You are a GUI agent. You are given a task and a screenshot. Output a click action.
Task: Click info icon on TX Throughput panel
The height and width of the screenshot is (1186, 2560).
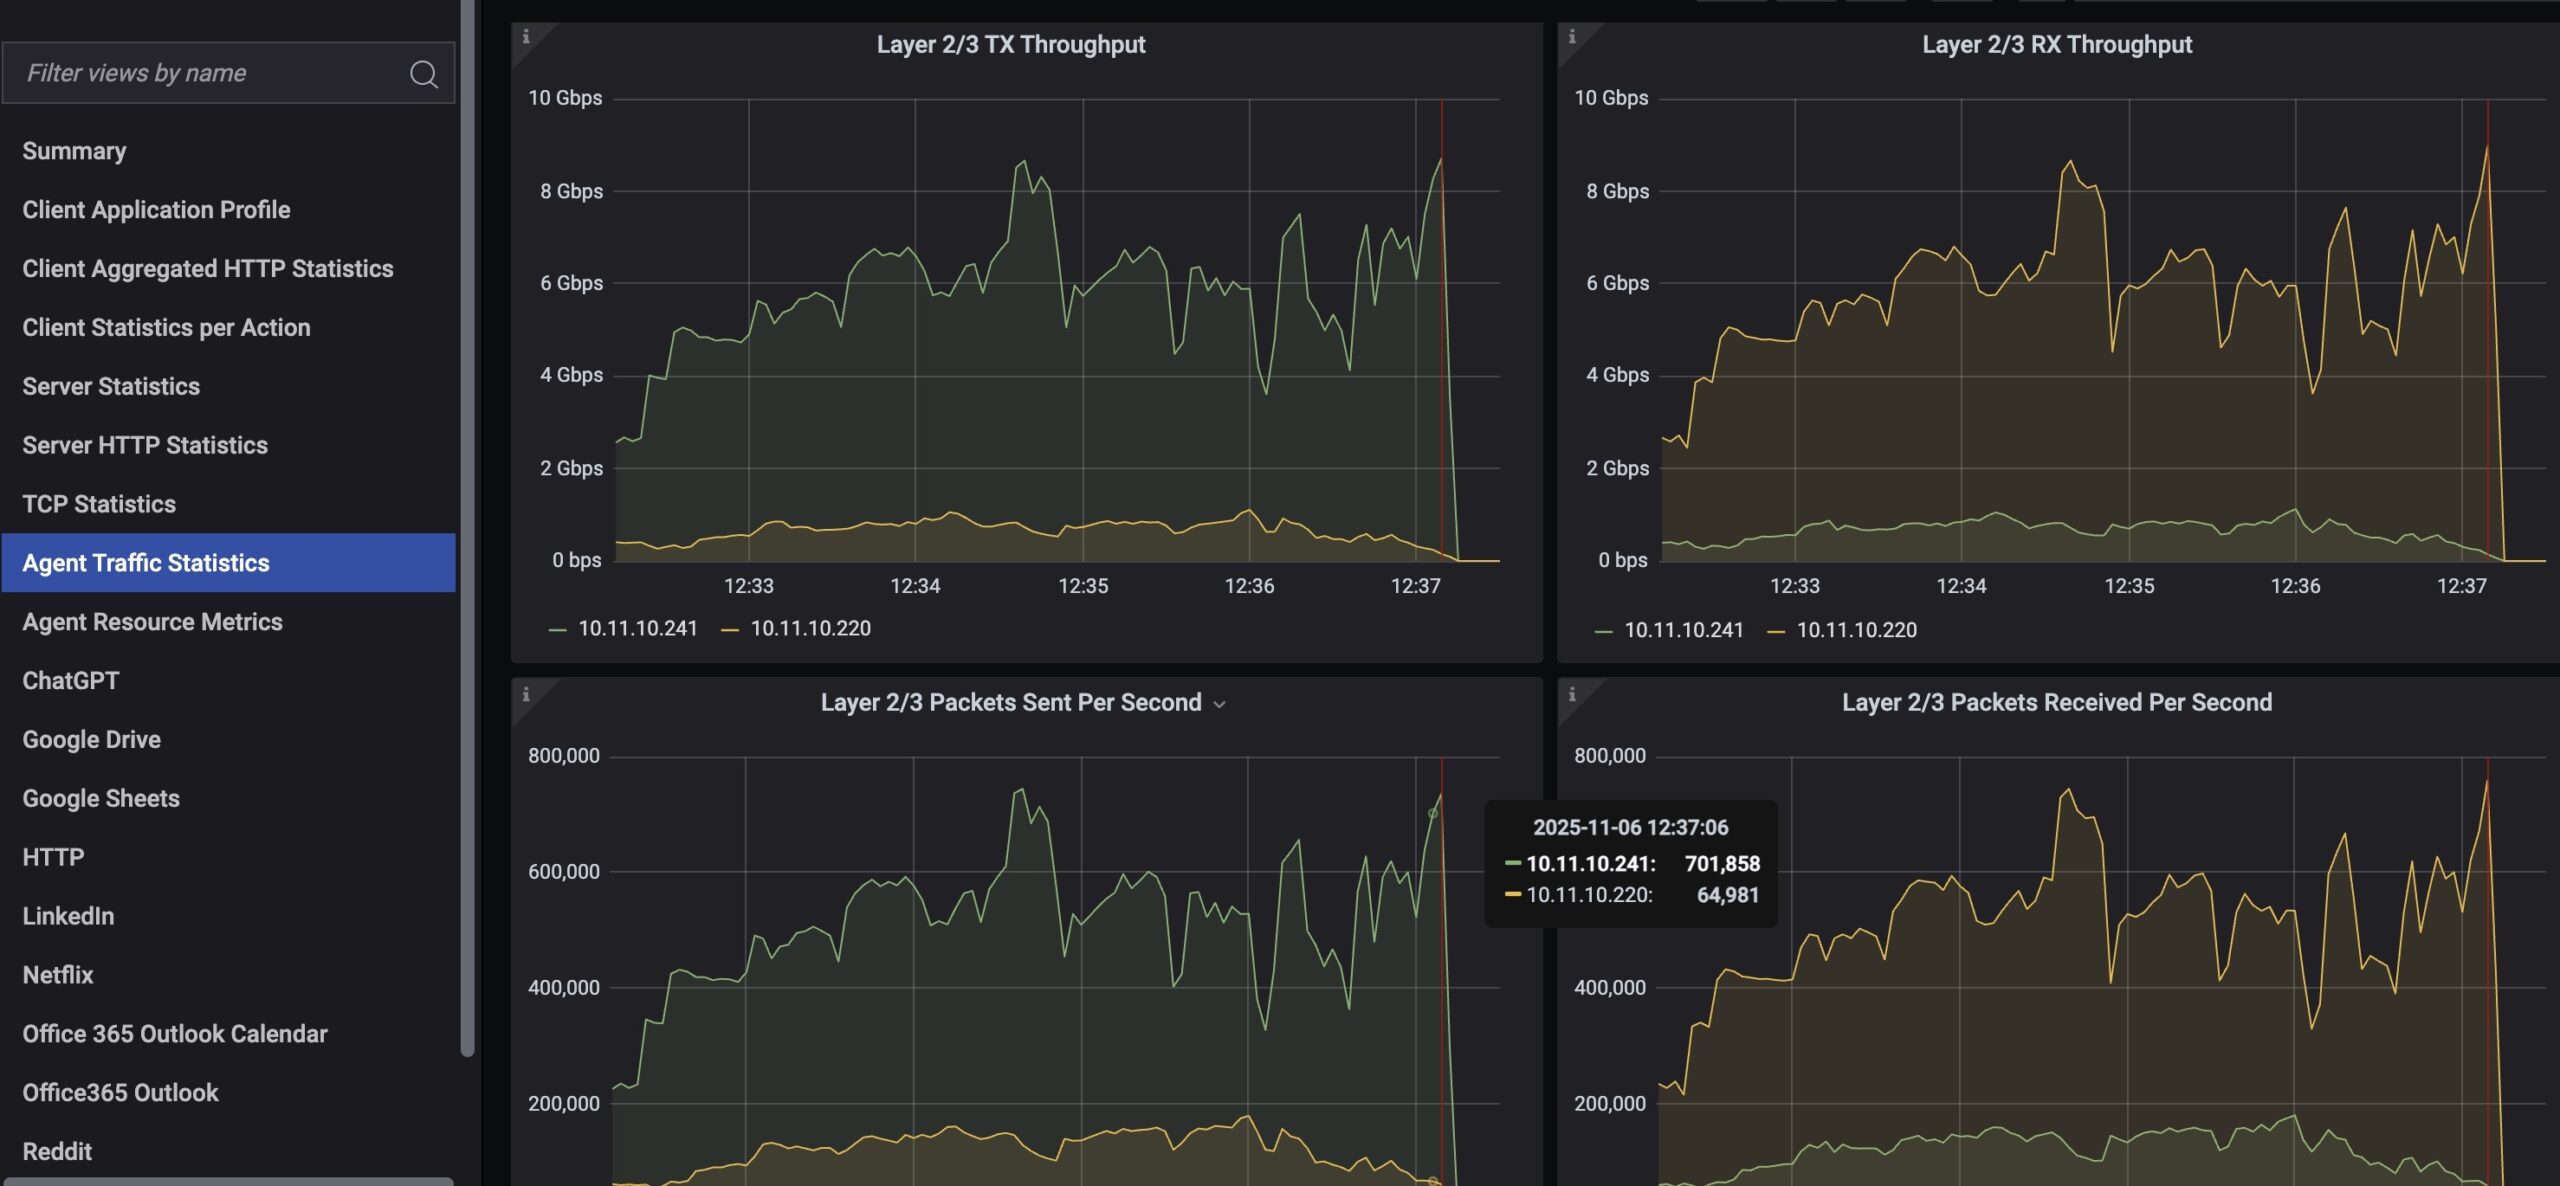pyautogui.click(x=526, y=37)
